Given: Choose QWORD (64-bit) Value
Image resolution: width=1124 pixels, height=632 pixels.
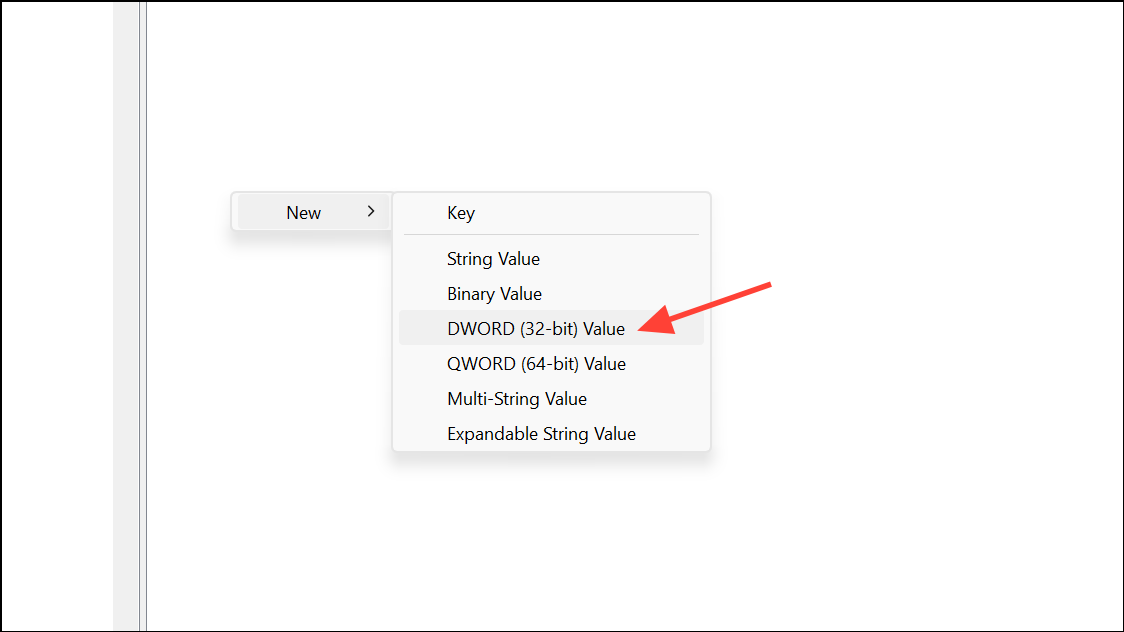Looking at the screenshot, I should coord(536,364).
